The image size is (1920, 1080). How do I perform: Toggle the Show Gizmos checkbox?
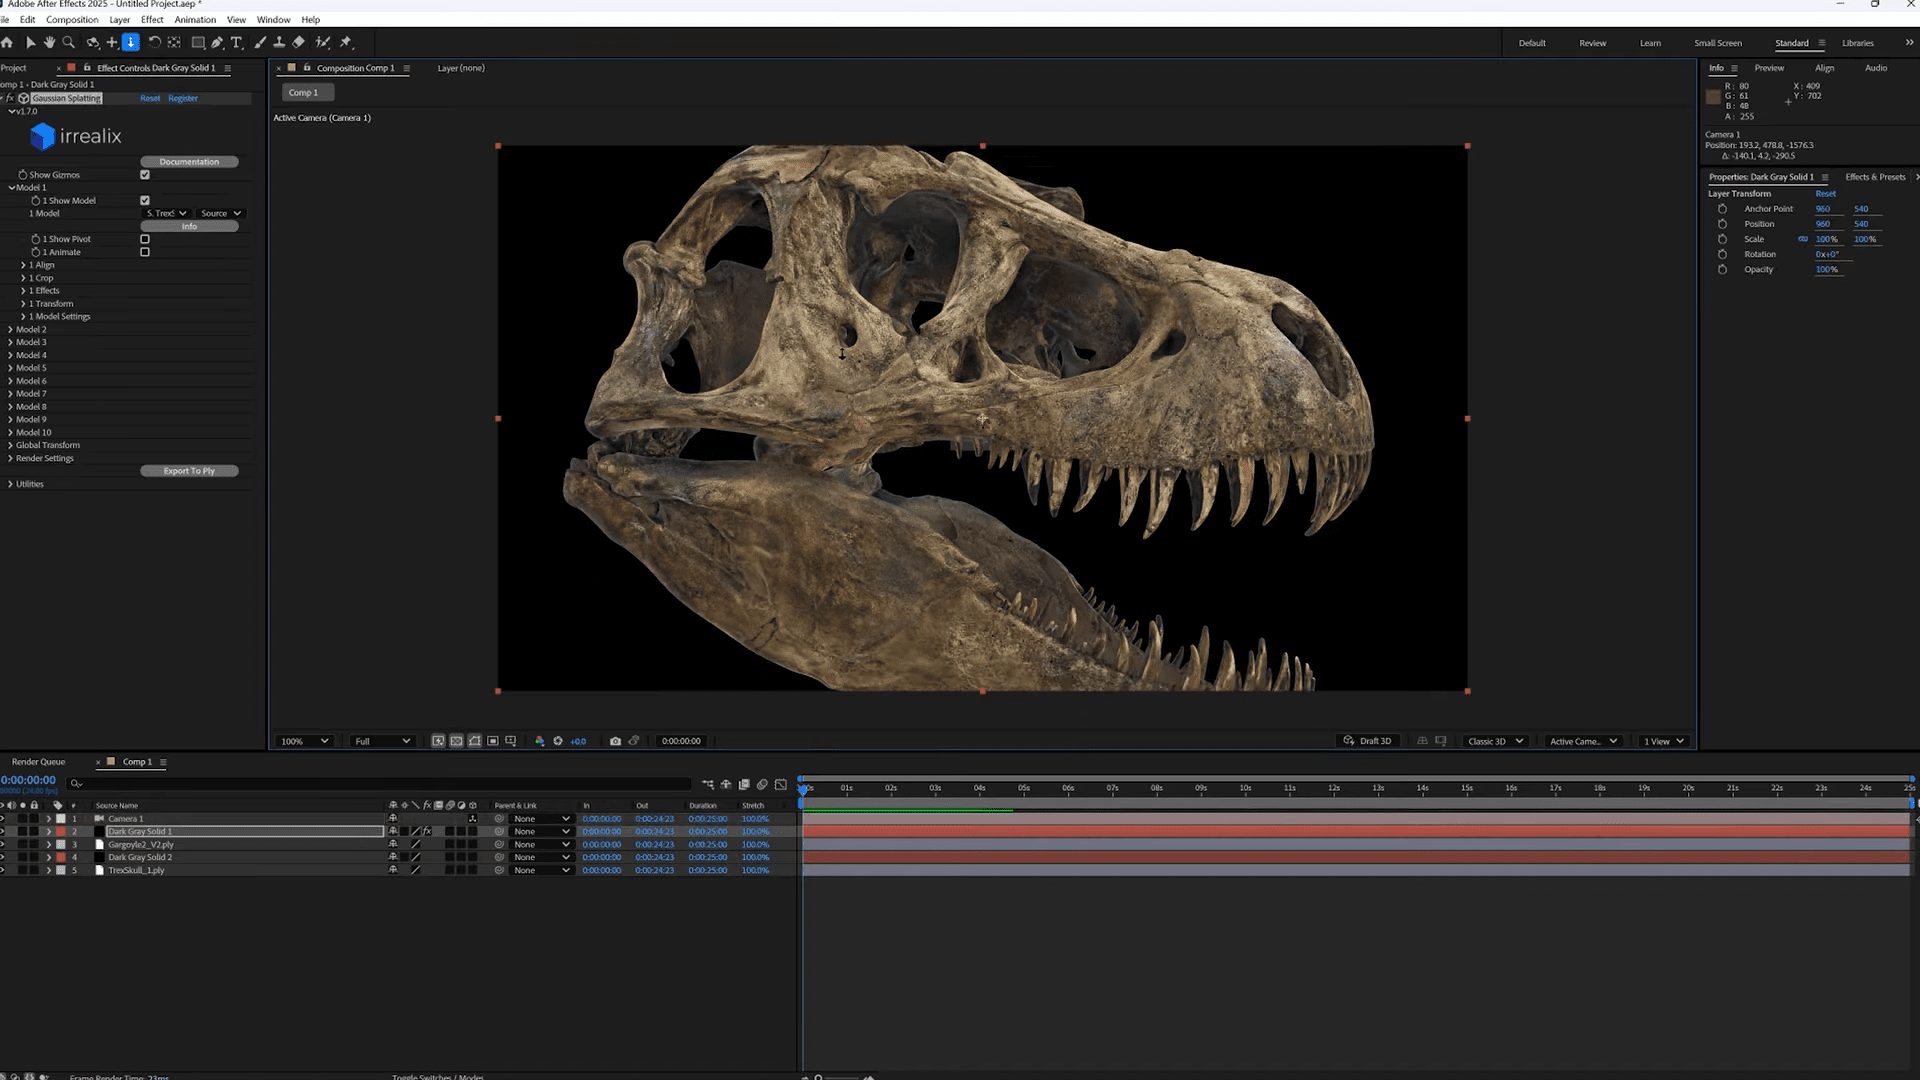click(x=145, y=175)
